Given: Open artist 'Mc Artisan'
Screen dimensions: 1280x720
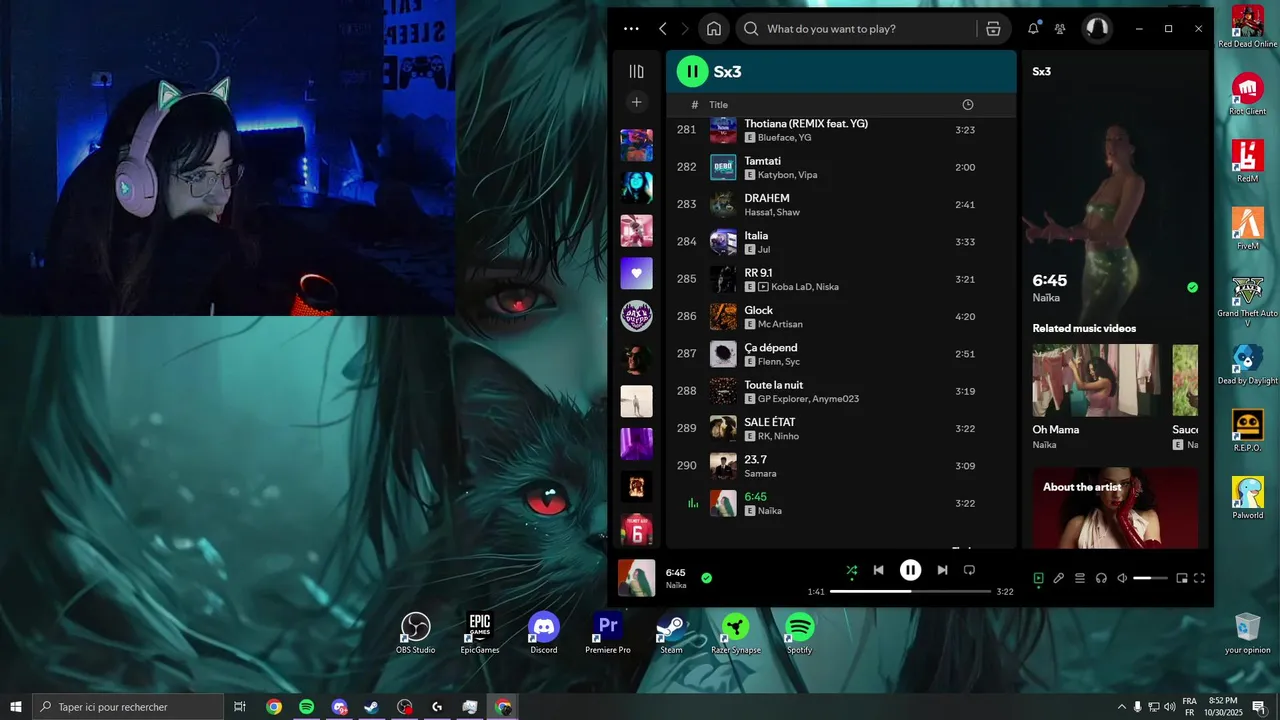Looking at the screenshot, I should (780, 324).
